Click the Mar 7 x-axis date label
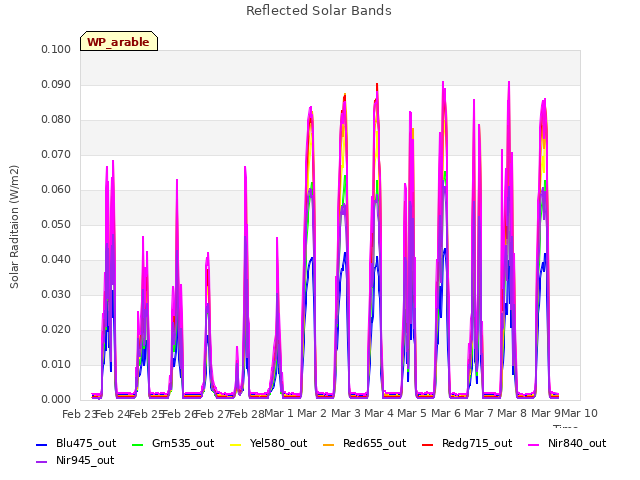Screen dimensions: 640x480 (479, 413)
